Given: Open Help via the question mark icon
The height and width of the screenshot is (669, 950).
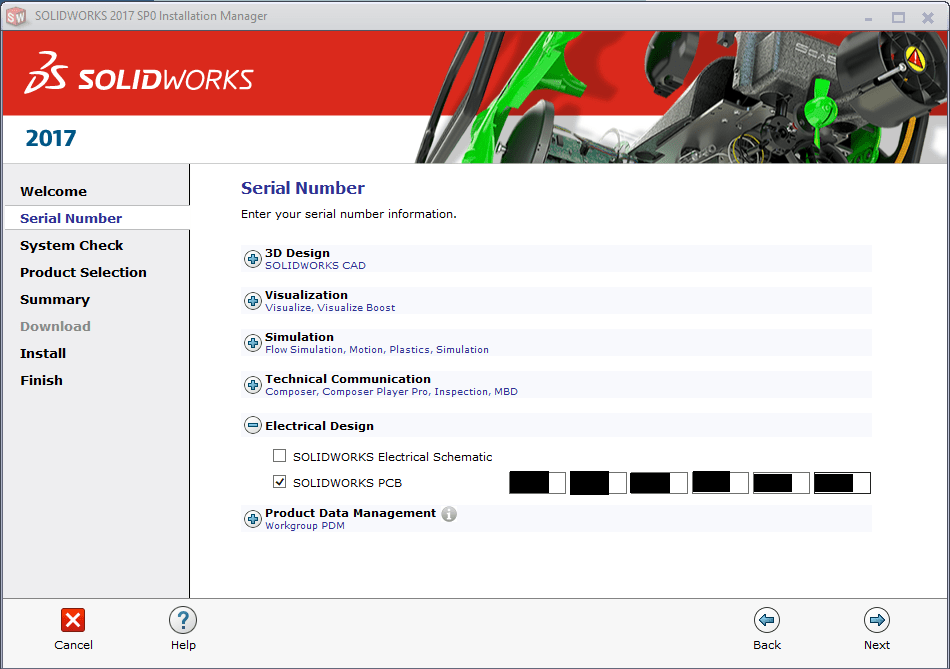Looking at the screenshot, I should [183, 620].
